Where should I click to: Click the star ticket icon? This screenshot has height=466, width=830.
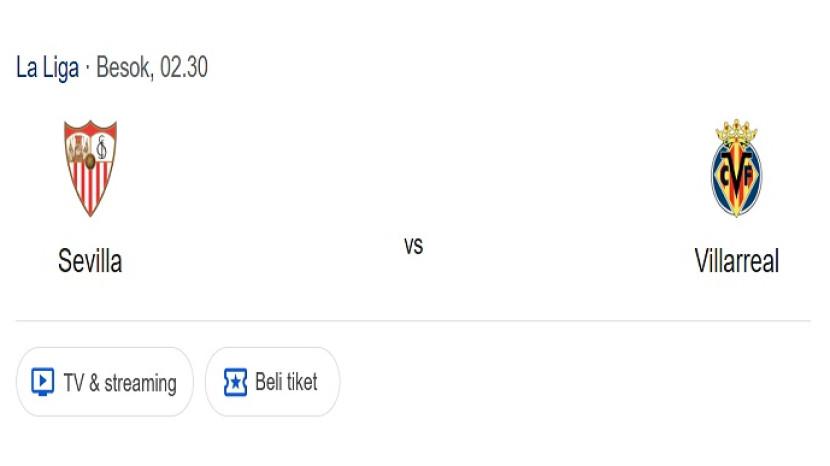pyautogui.click(x=235, y=382)
